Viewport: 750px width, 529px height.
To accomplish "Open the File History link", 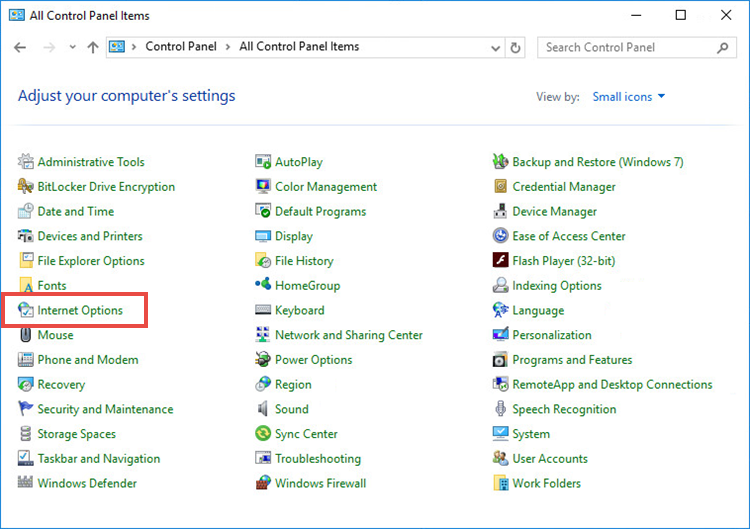I will pyautogui.click(x=304, y=261).
